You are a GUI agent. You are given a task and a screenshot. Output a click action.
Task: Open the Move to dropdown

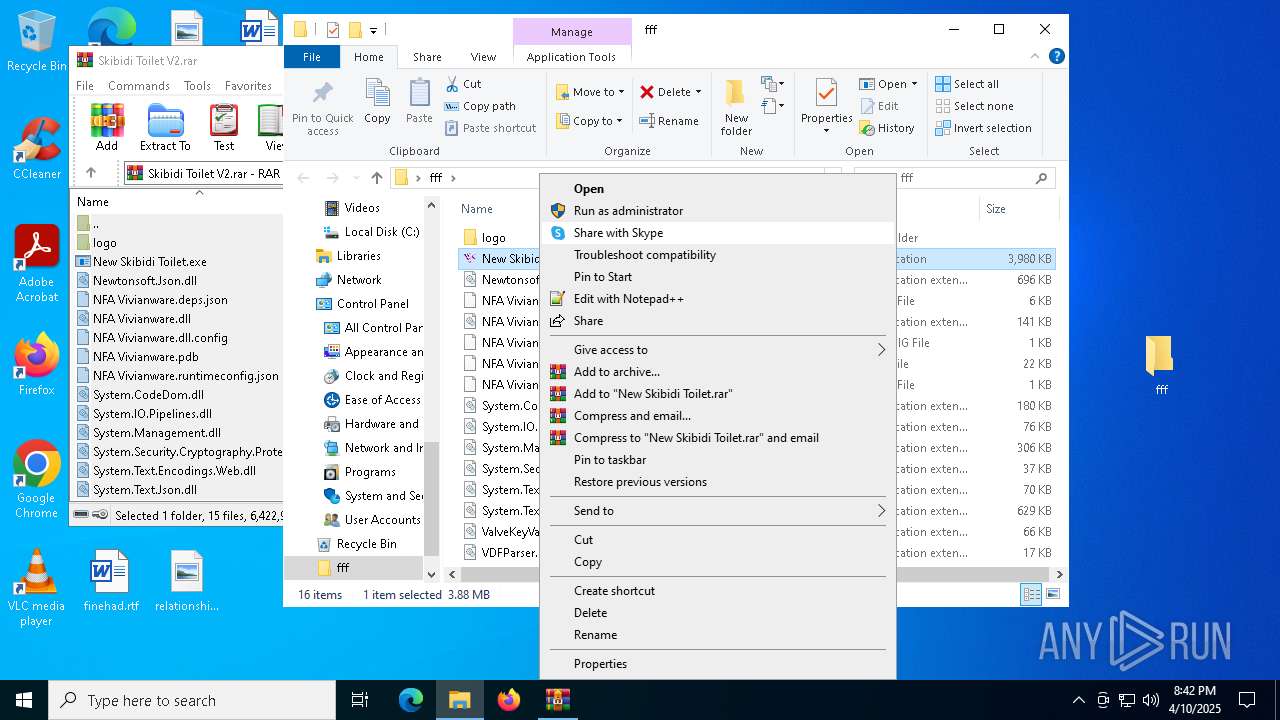pyautogui.click(x=590, y=92)
